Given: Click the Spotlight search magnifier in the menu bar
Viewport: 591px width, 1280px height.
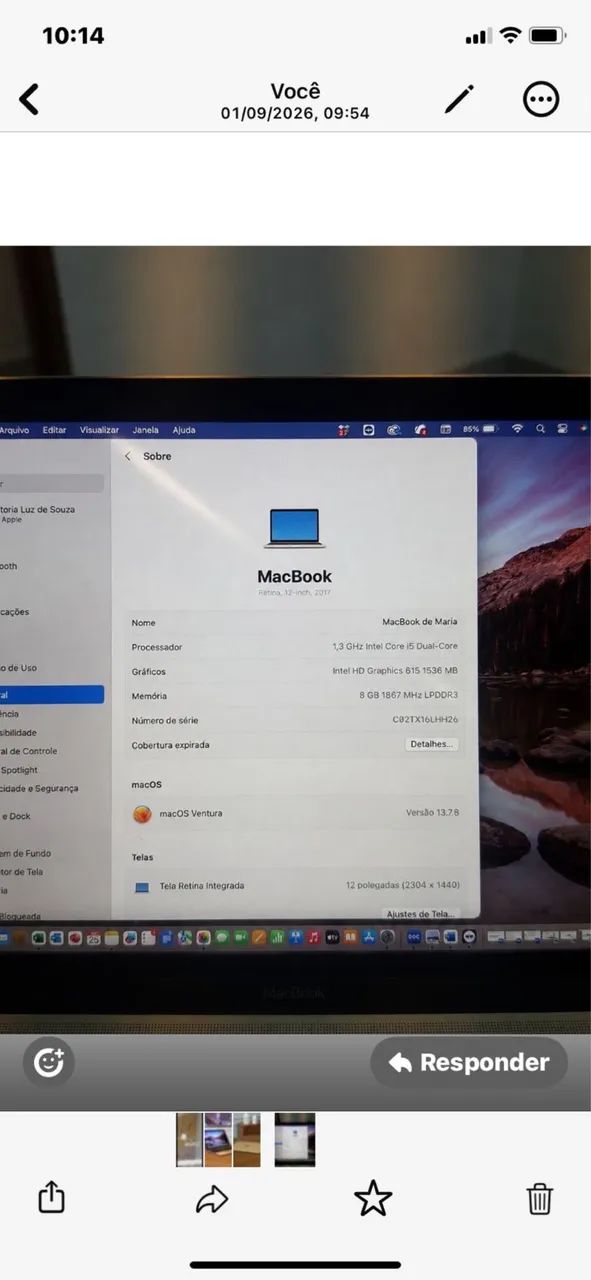Looking at the screenshot, I should 541,429.
